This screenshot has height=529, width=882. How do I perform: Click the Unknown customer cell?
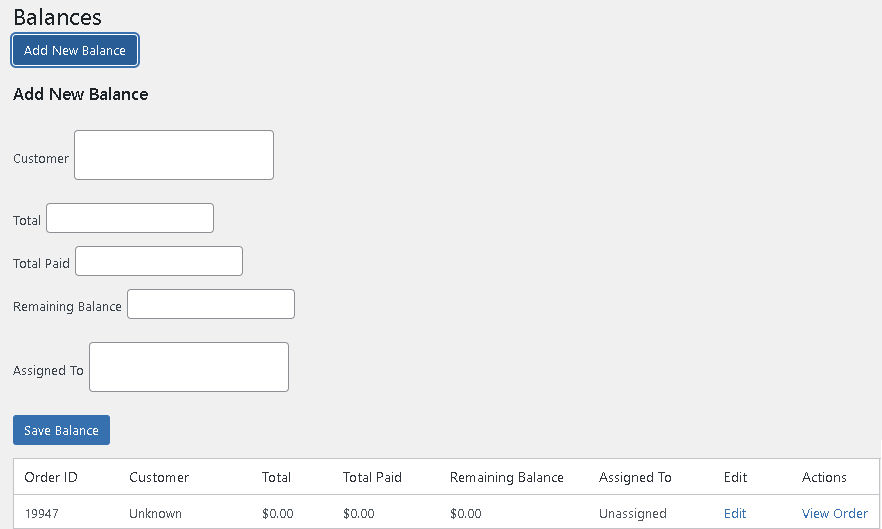155,513
